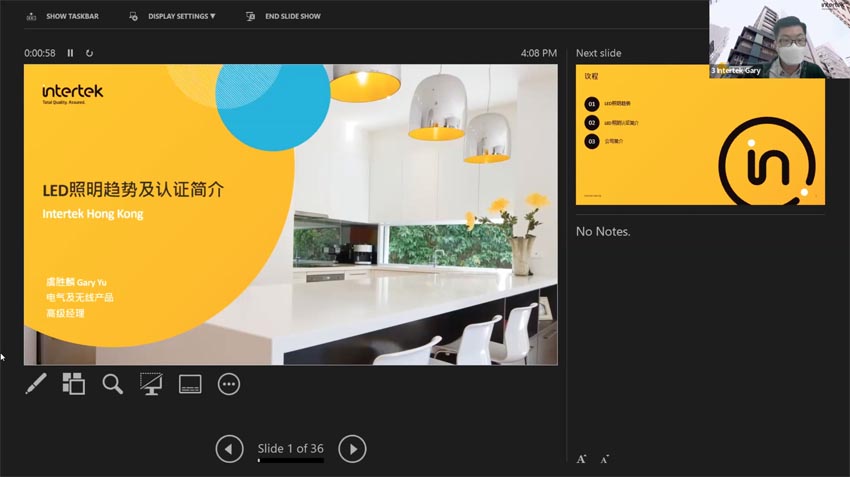The width and height of the screenshot is (850, 477).
Task: Select the magnifier zoom tool
Action: click(113, 384)
